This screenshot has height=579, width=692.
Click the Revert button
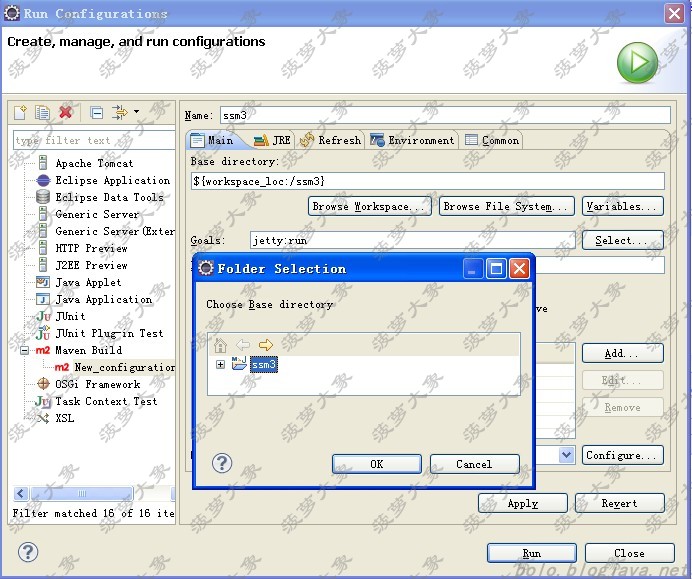(x=620, y=504)
